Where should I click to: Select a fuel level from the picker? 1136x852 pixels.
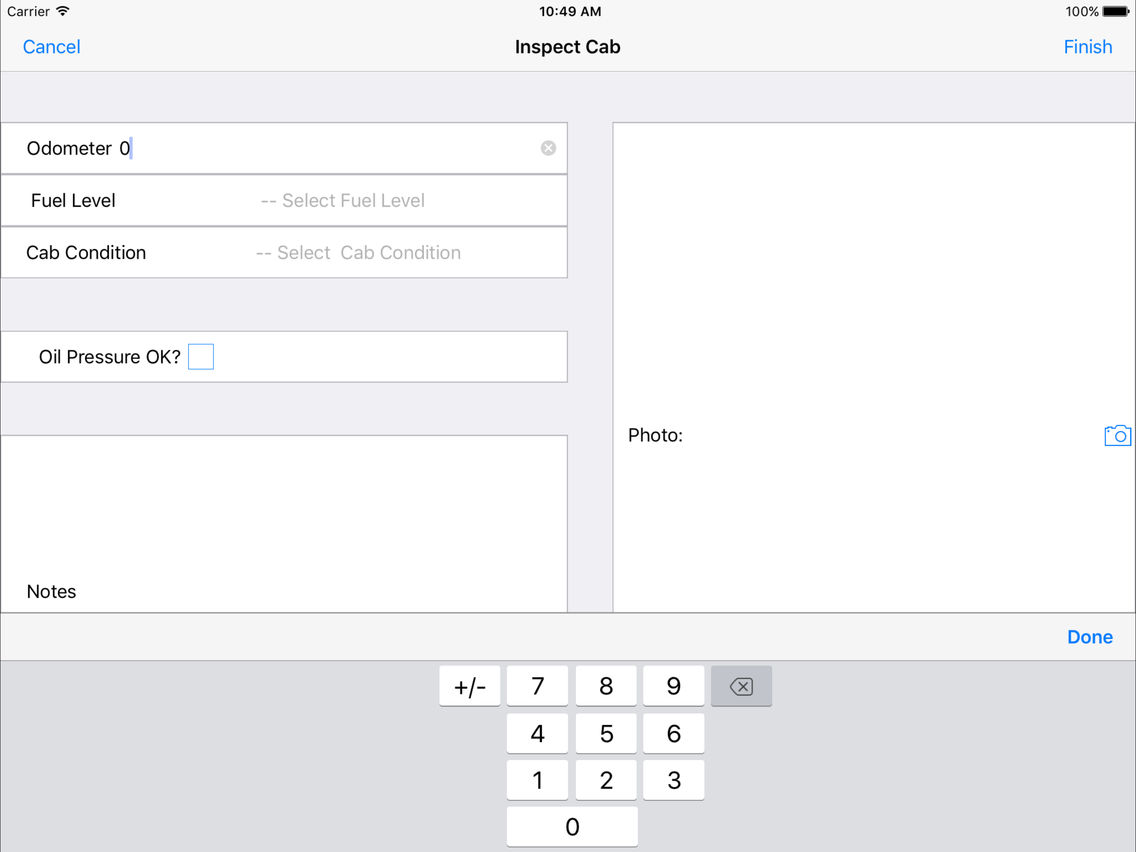[x=343, y=200]
